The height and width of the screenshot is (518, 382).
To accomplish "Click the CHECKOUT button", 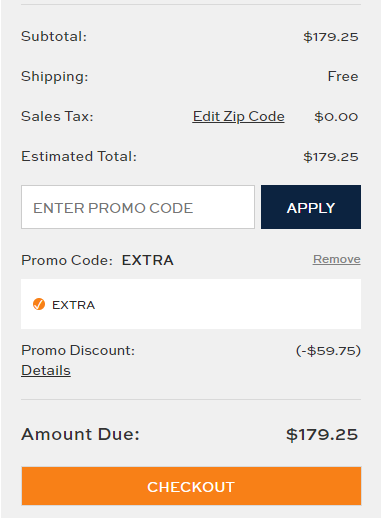I will point(191,486).
